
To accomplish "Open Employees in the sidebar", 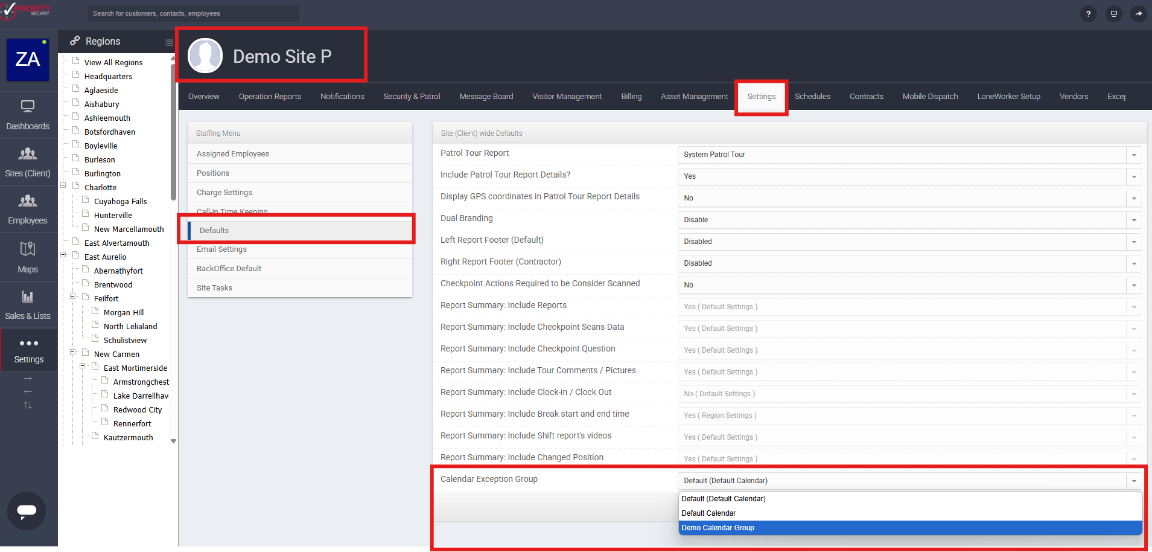I will [28, 209].
